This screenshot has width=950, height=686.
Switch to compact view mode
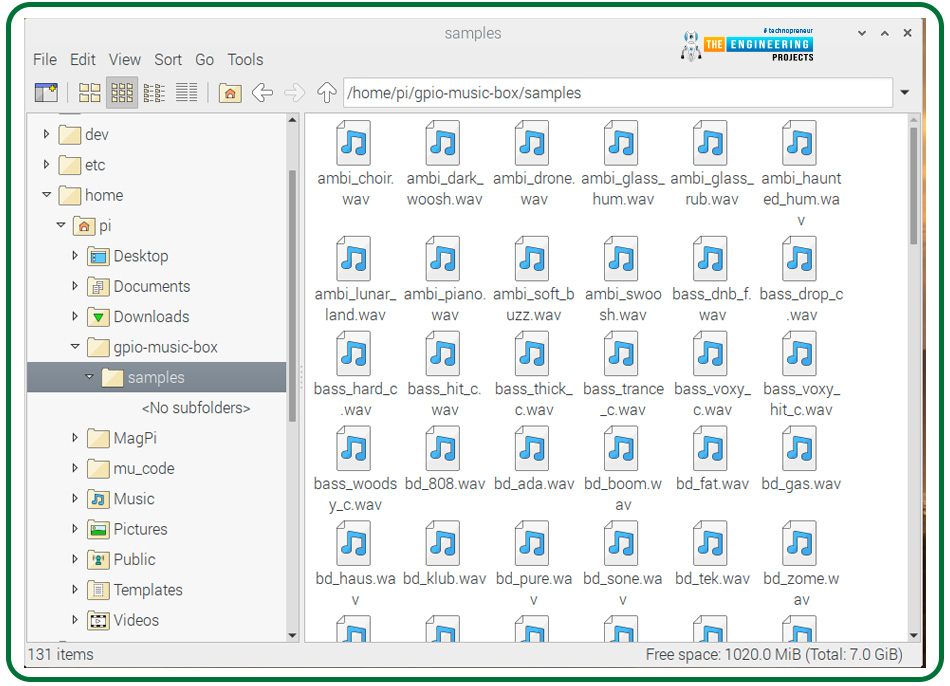point(154,93)
